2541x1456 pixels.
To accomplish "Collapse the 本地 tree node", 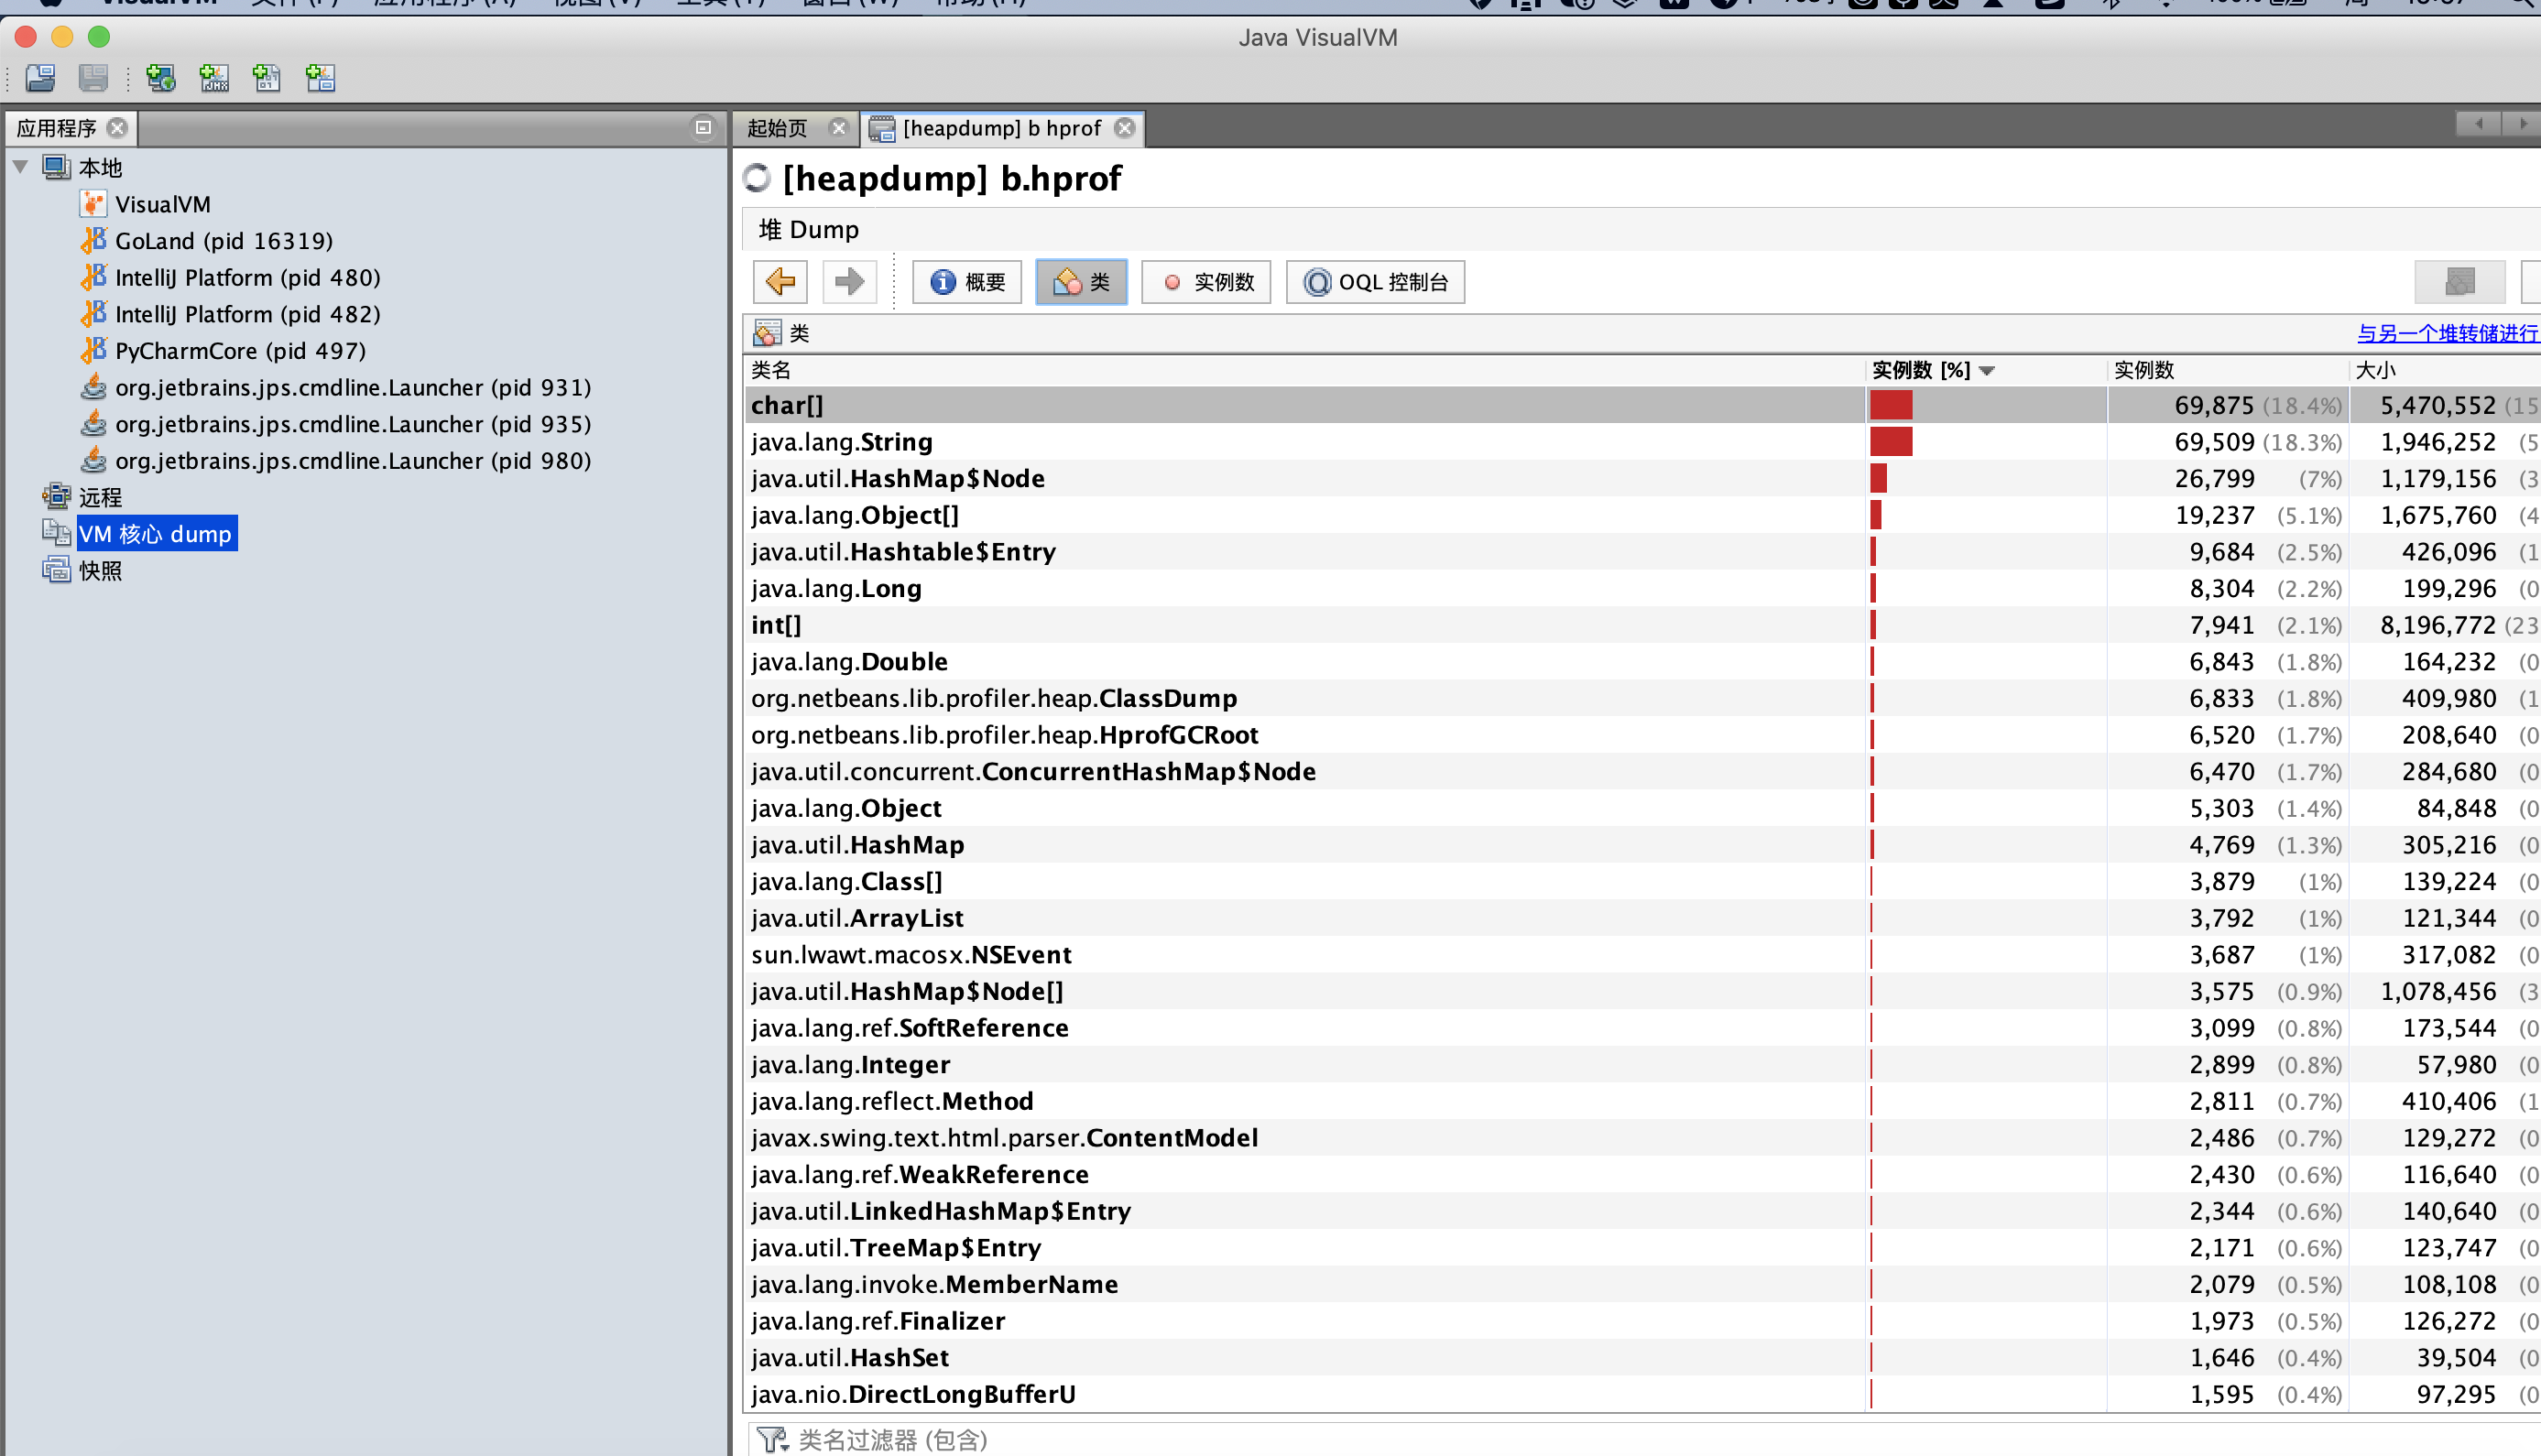I will click(20, 167).
